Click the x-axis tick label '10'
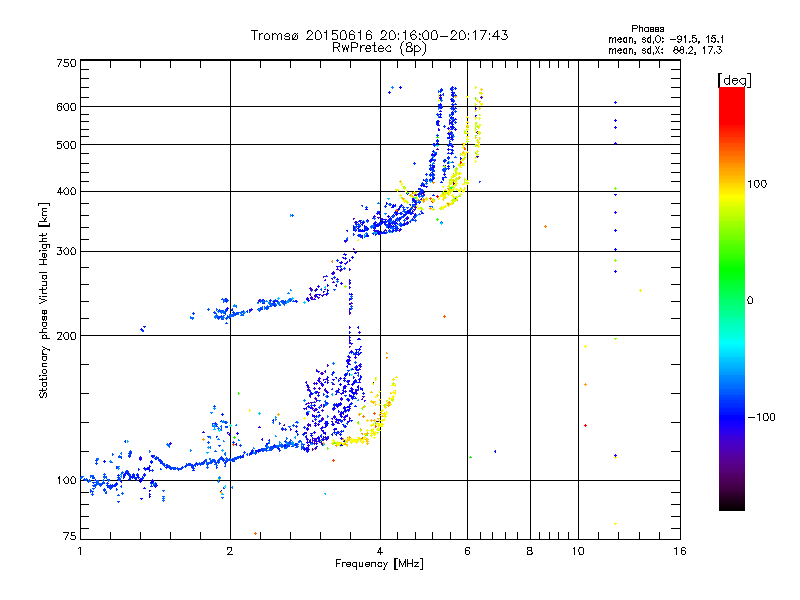The image size is (800, 600). coord(578,551)
